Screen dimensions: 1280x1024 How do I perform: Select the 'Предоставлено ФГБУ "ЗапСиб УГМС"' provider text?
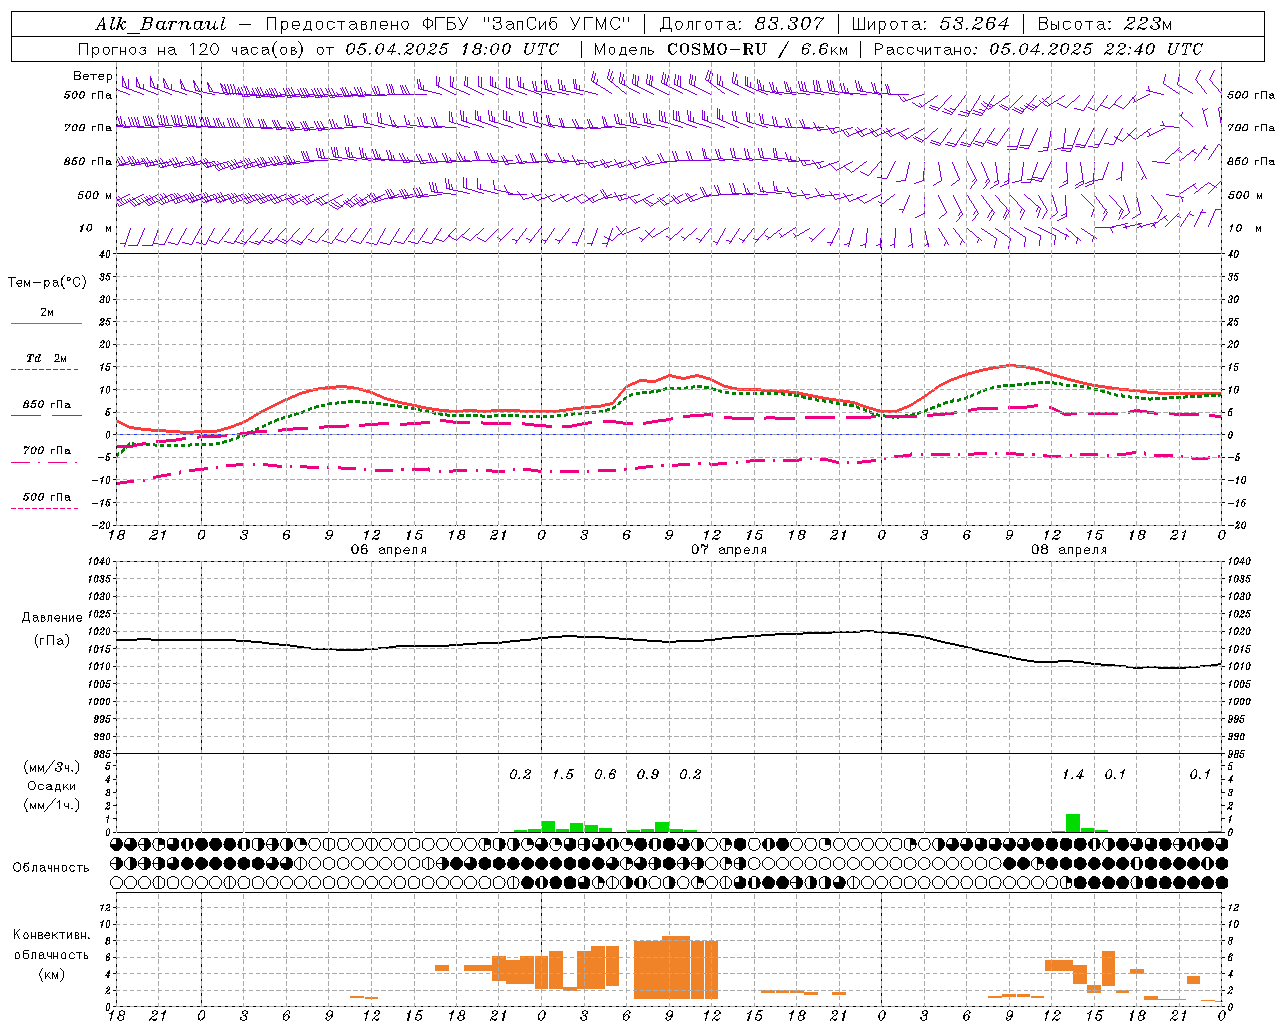[448, 24]
